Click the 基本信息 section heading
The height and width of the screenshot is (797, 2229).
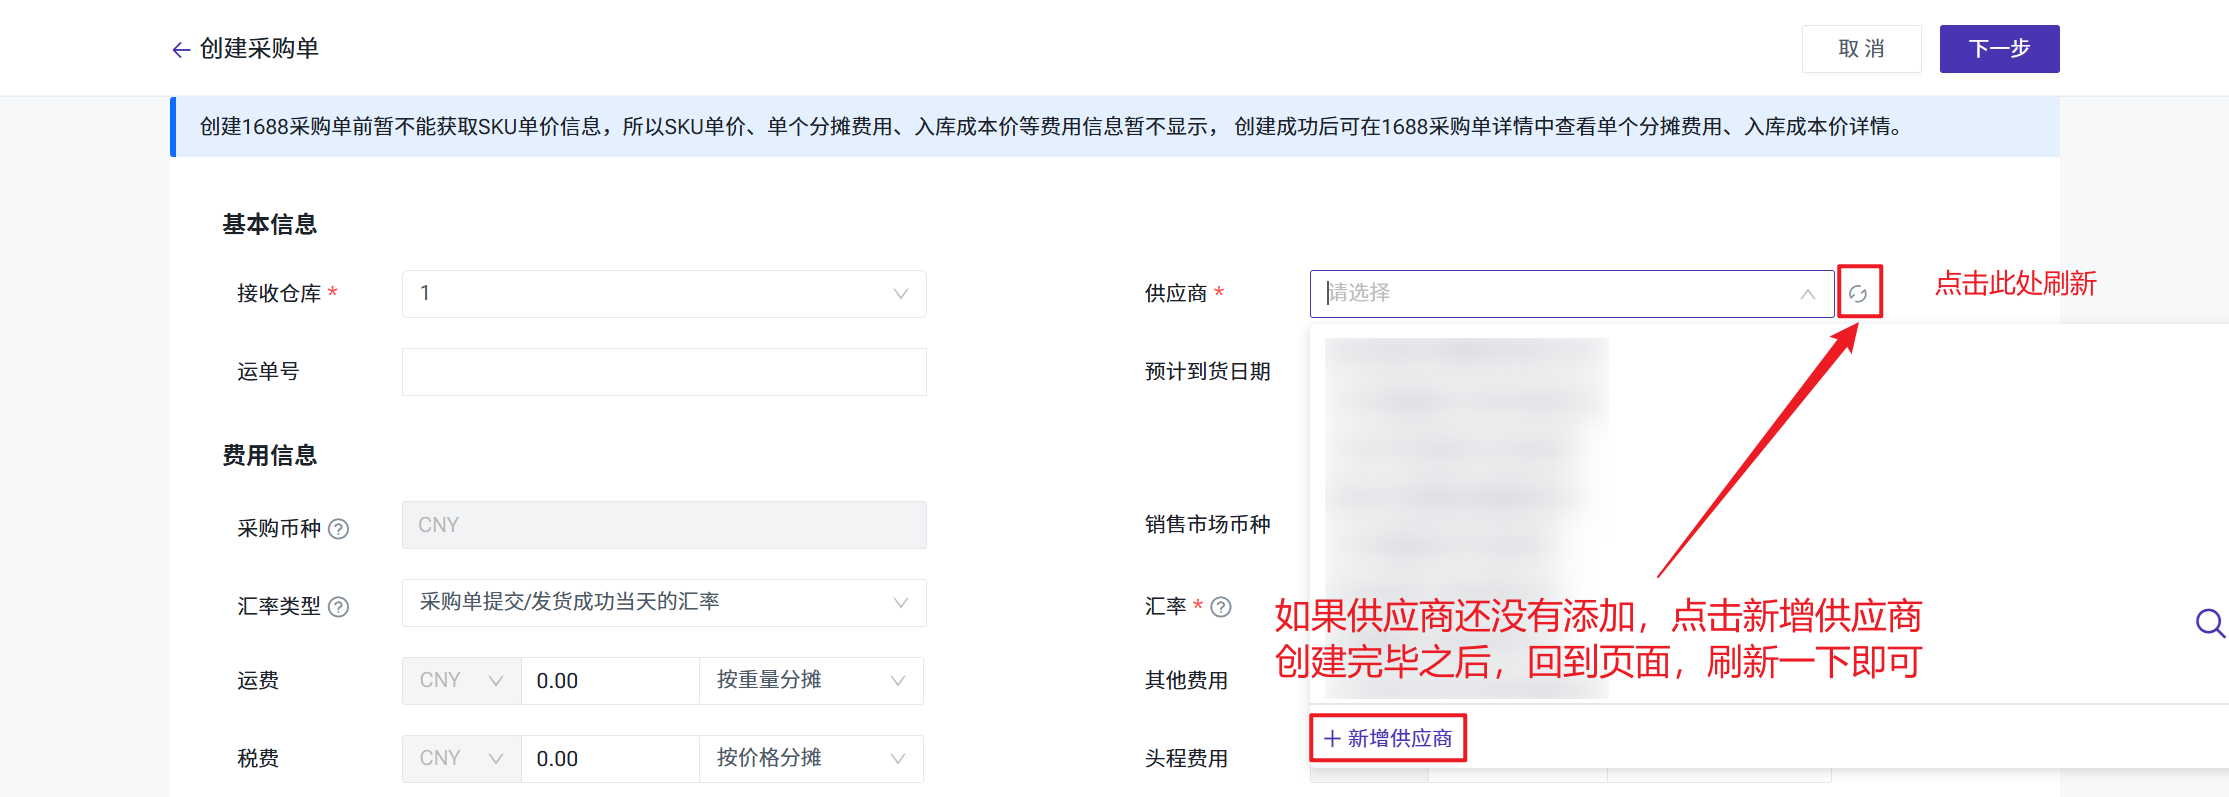270,224
